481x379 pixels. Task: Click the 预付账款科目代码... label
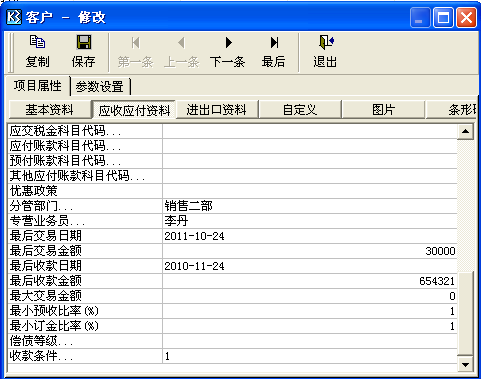(65, 161)
